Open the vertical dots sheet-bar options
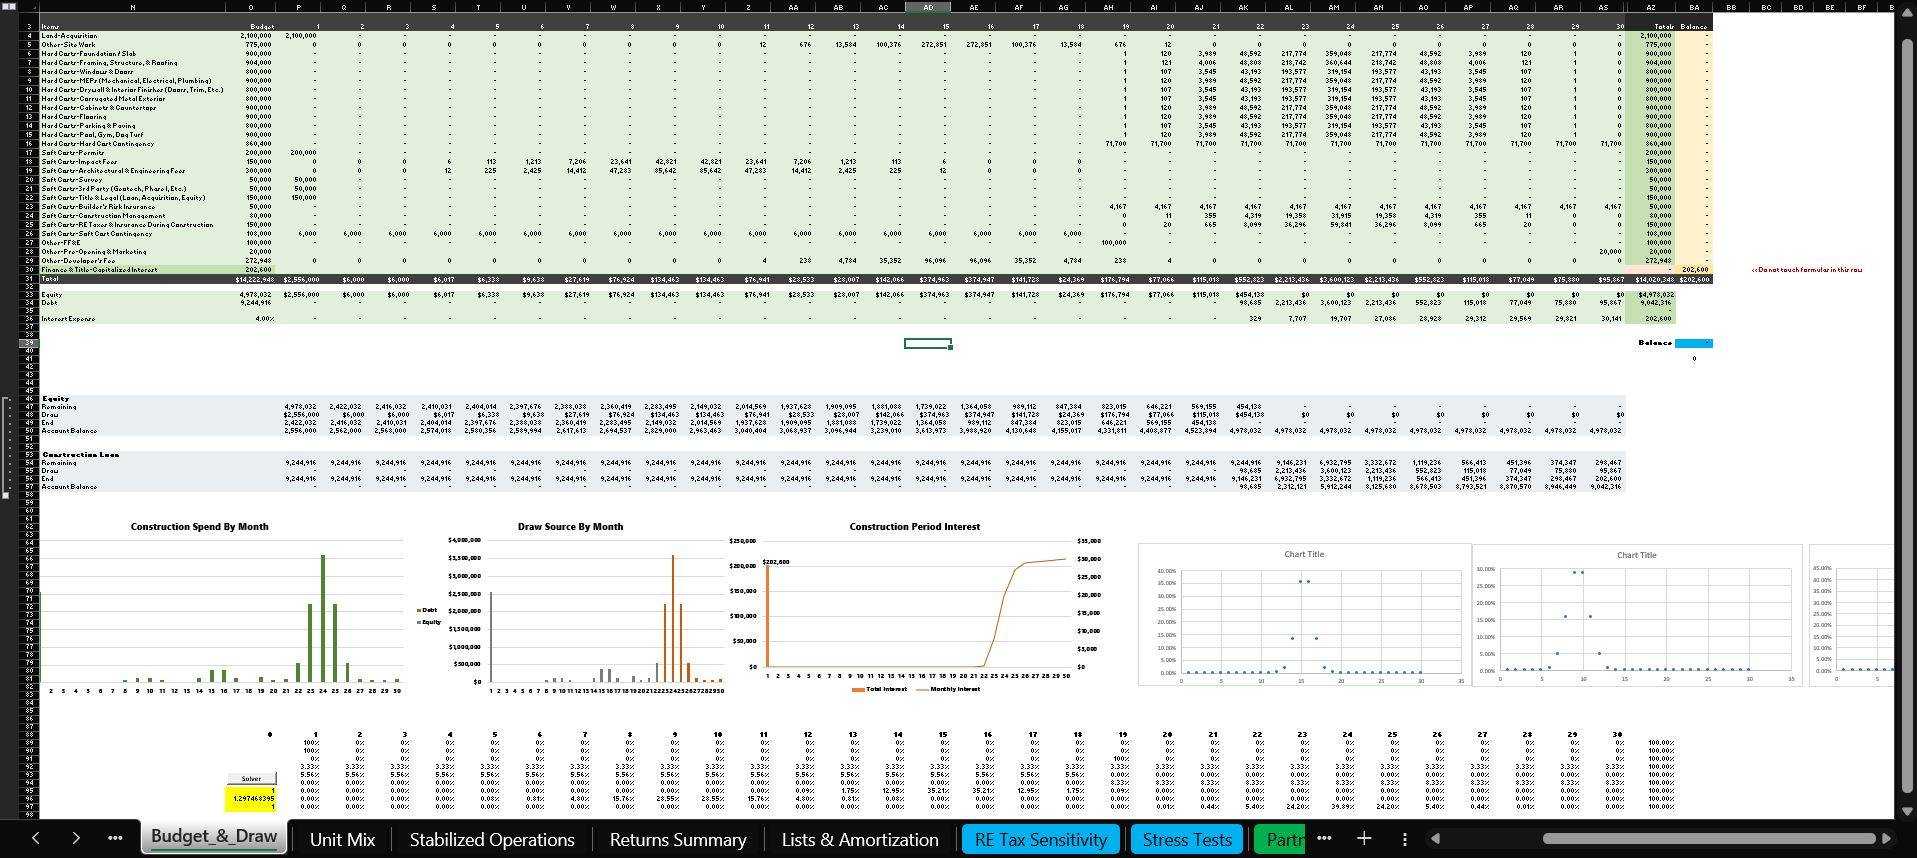The image size is (1917, 858). [x=1404, y=839]
